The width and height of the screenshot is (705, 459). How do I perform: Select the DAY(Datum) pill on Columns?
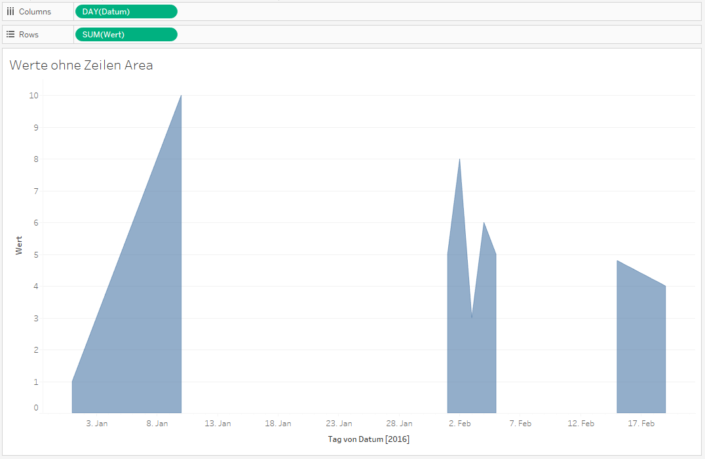pyautogui.click(x=126, y=12)
